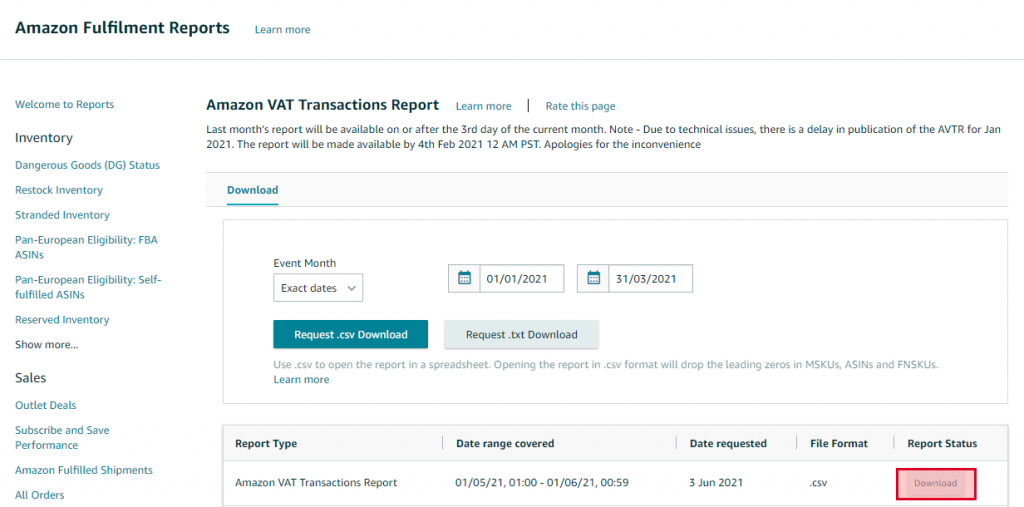Open the start date calendar icon

(464, 278)
